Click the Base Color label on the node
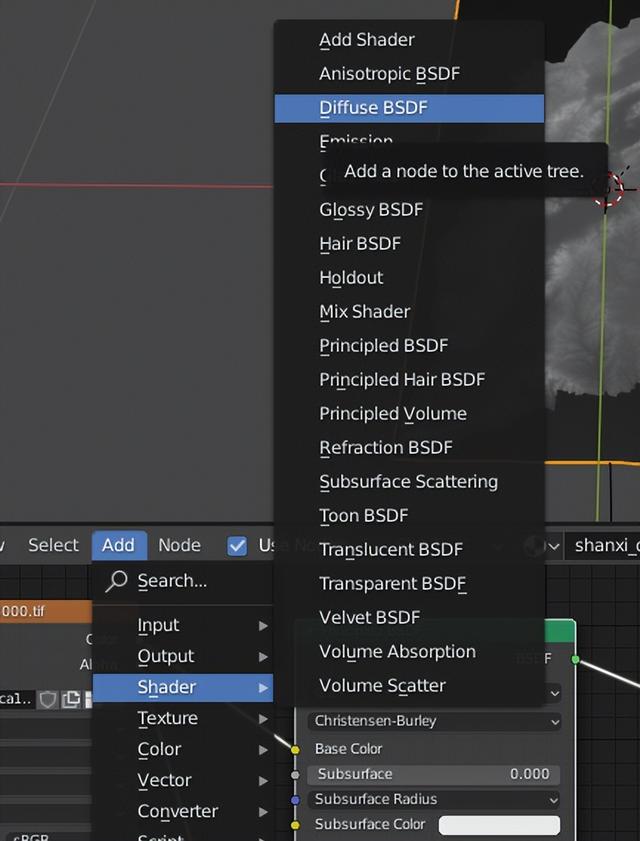This screenshot has height=841, width=640. click(349, 749)
